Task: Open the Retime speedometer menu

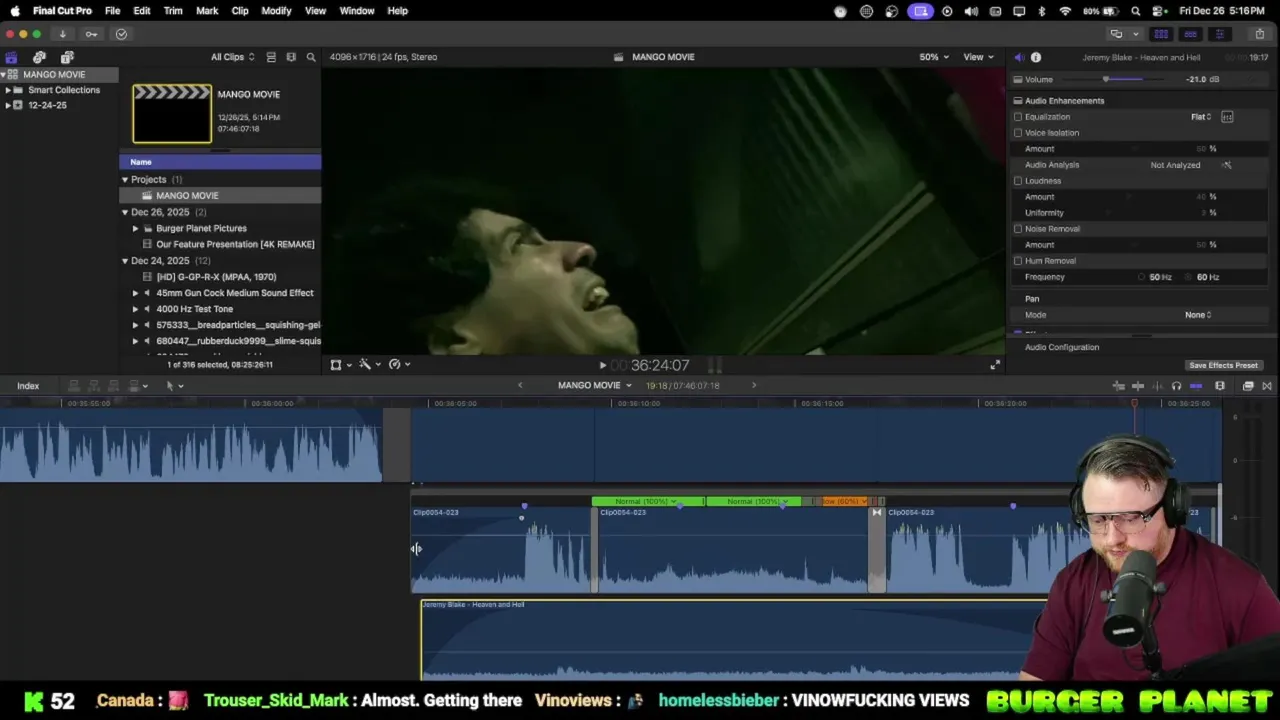Action: (399, 365)
